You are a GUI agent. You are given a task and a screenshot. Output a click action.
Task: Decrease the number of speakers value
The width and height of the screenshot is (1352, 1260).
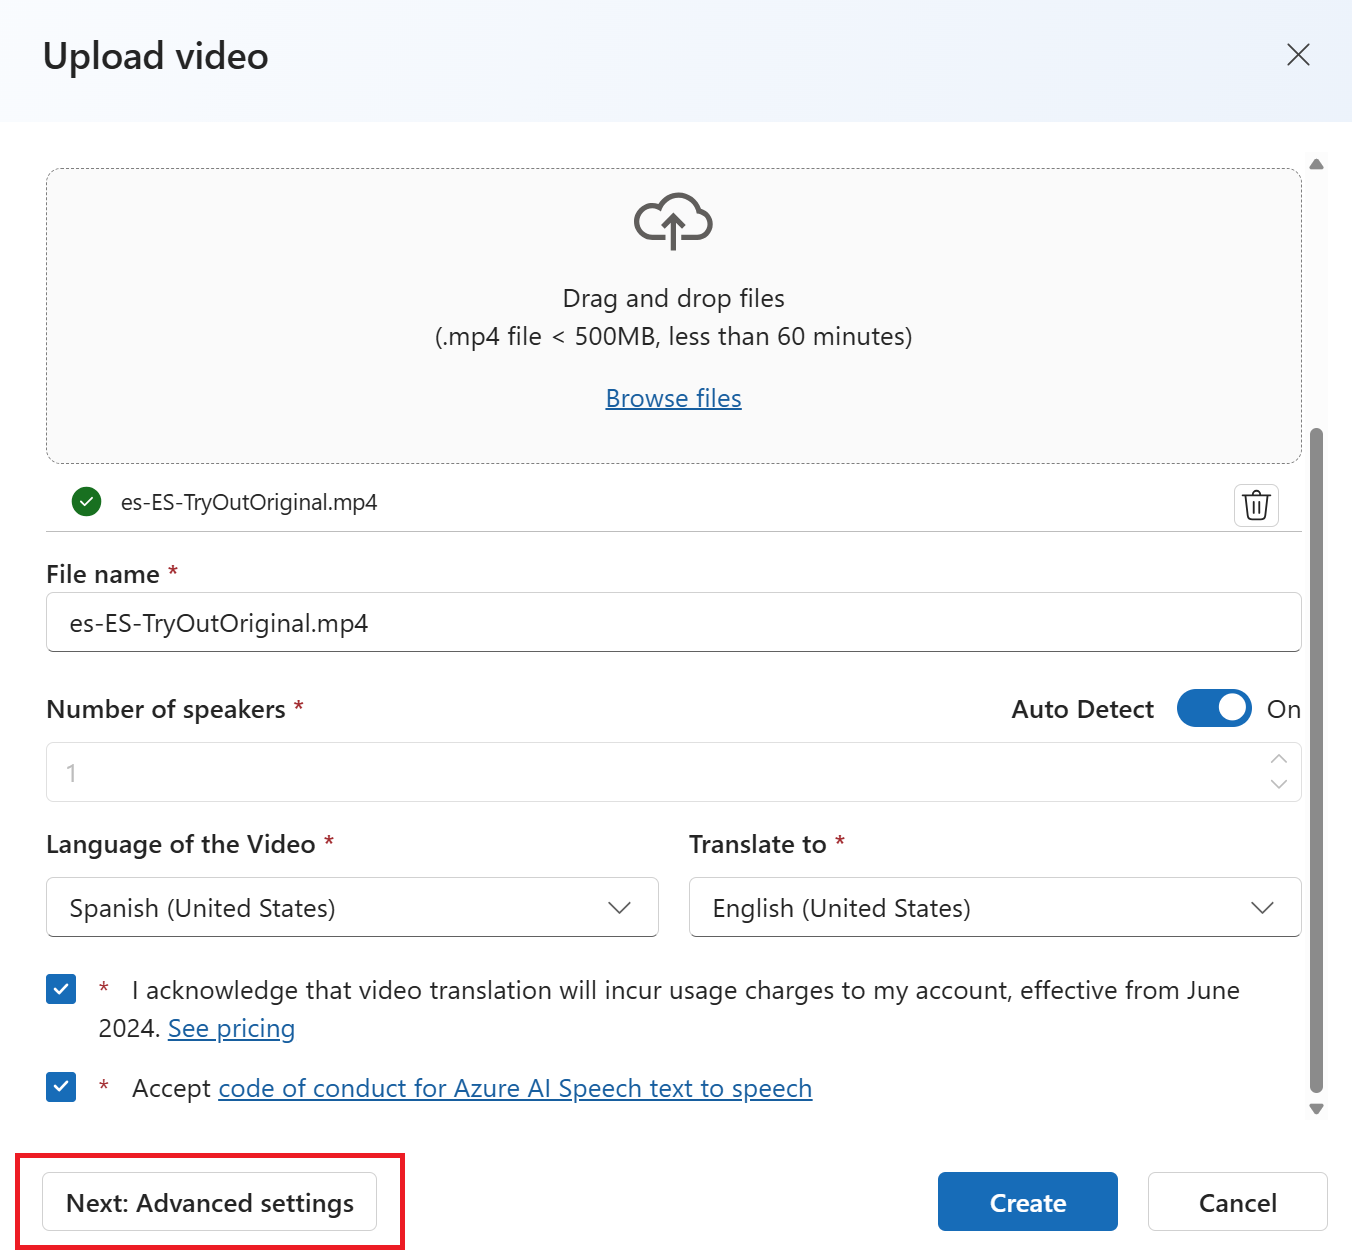pyautogui.click(x=1278, y=785)
